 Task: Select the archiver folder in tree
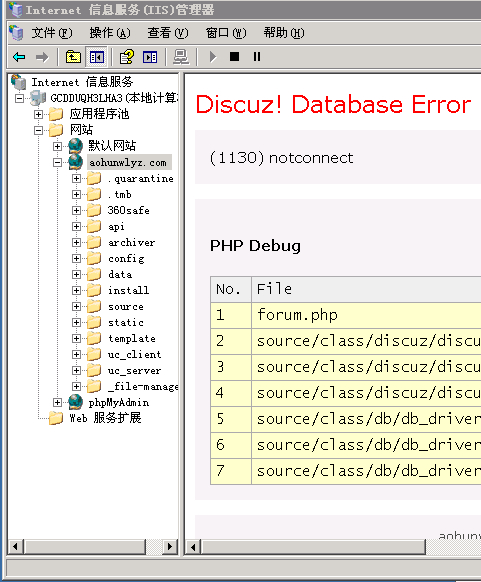pos(131,242)
